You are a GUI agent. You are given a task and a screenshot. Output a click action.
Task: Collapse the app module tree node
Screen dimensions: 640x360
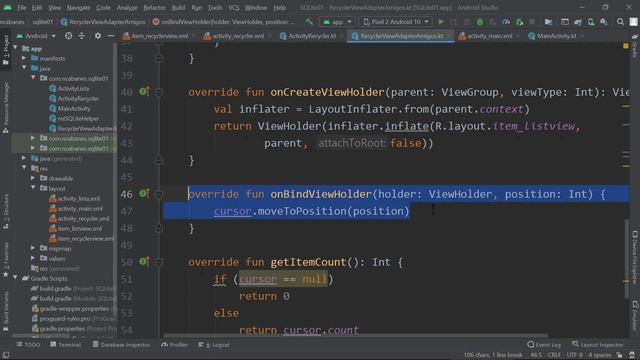(x=16, y=48)
